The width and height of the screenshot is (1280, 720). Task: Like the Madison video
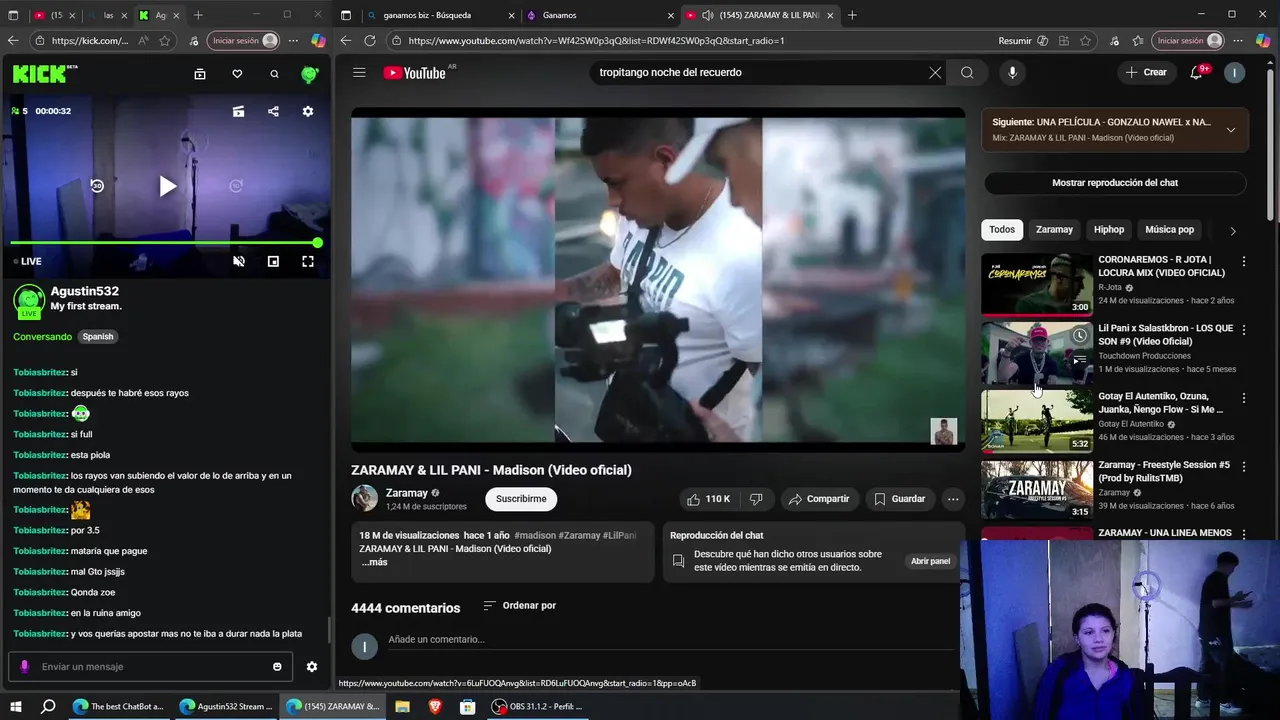coord(708,499)
